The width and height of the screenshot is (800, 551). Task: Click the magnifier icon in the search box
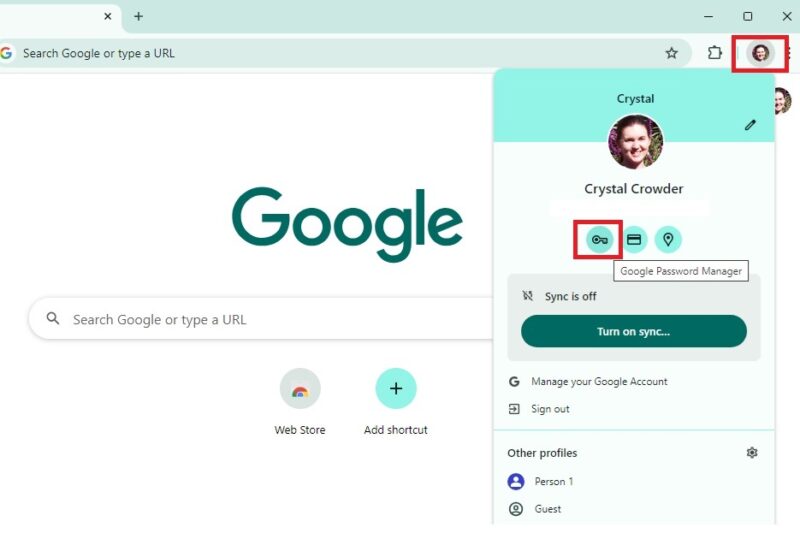[x=53, y=319]
